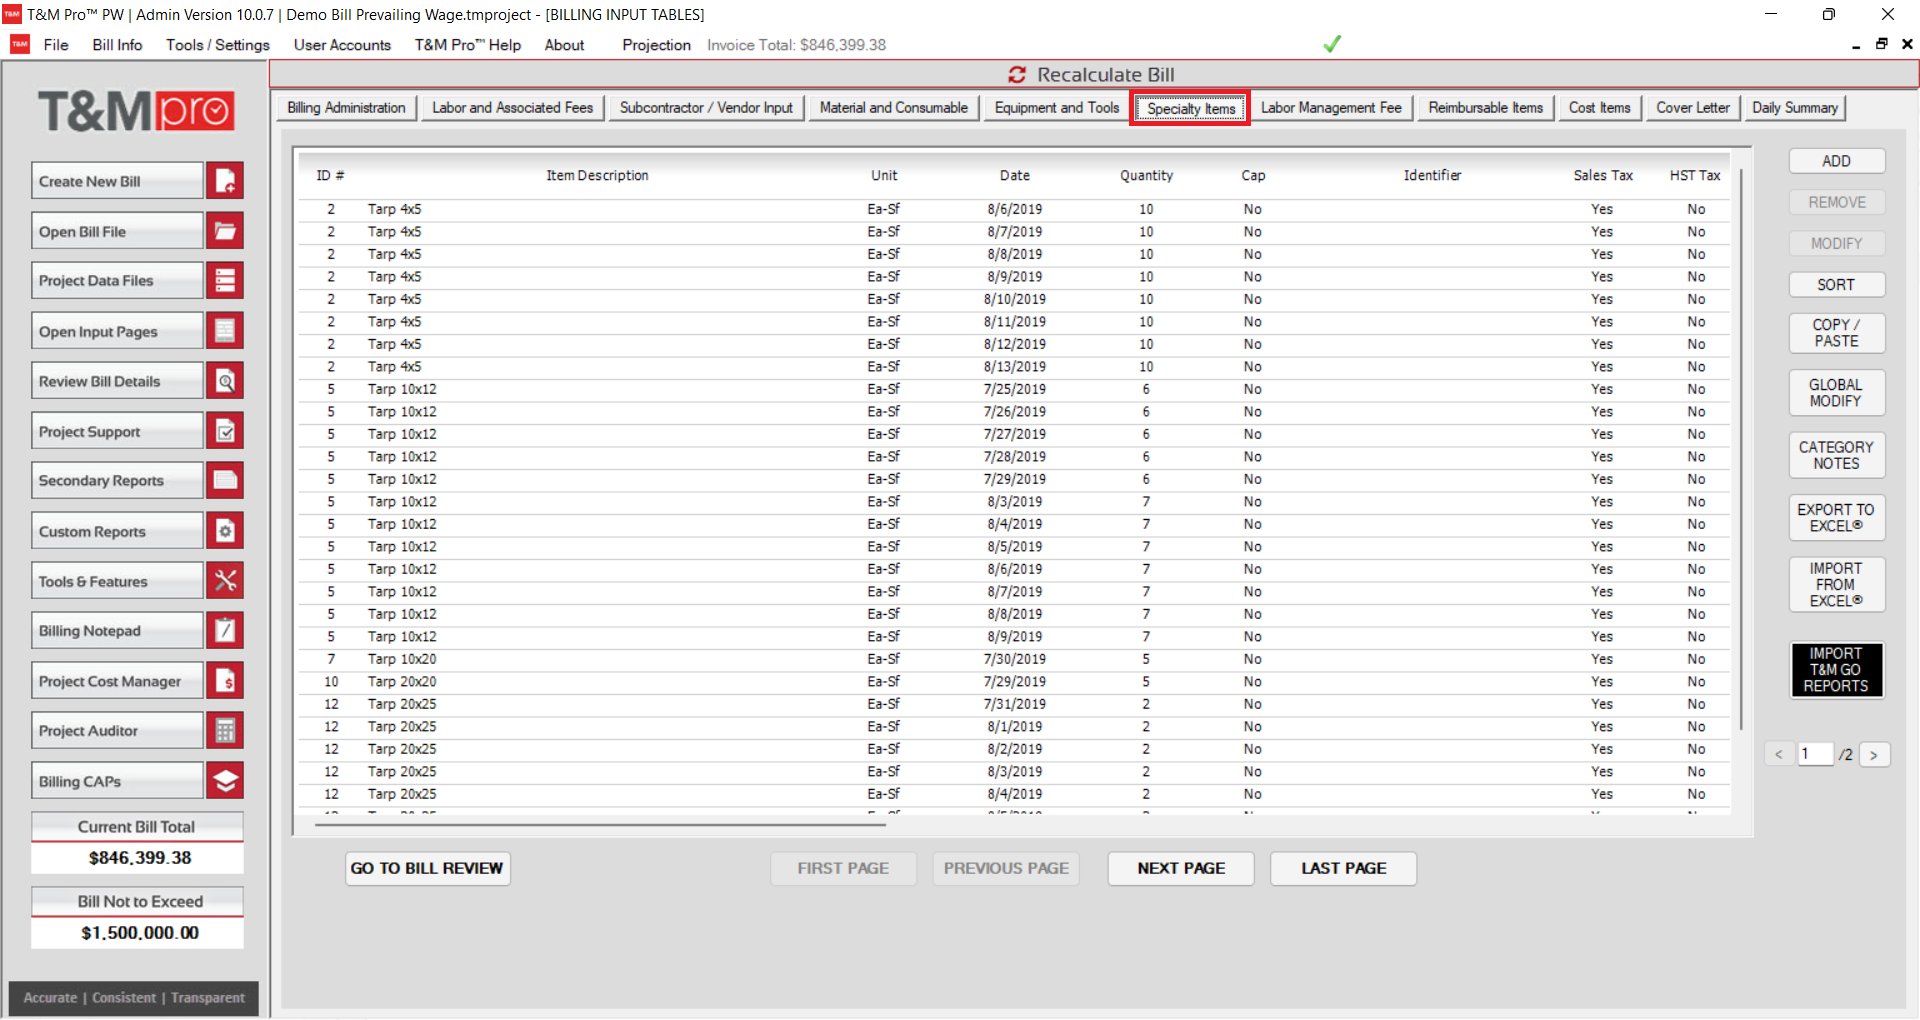Open the File menu
This screenshot has width=1920, height=1020.
[x=56, y=45]
